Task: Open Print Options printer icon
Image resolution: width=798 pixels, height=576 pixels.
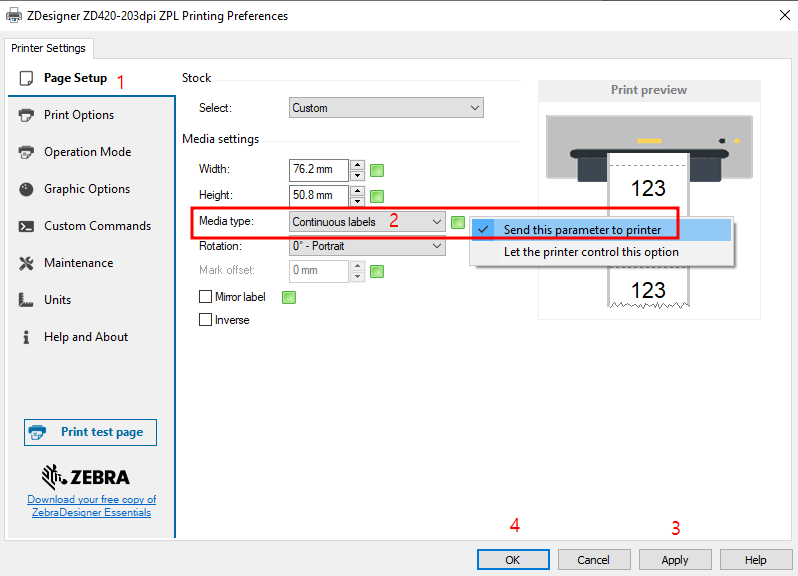Action: coord(26,115)
